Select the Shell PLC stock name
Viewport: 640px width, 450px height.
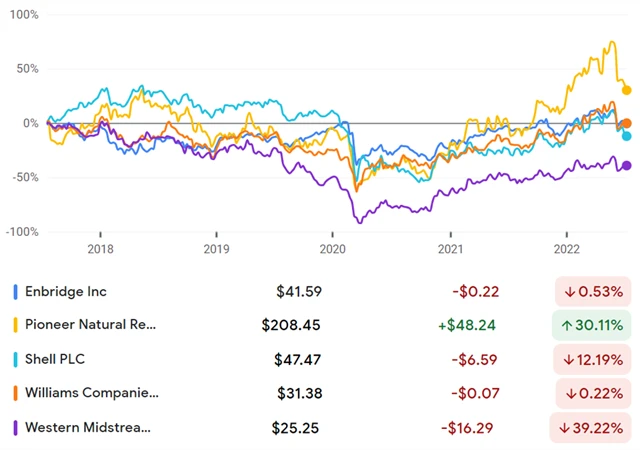(x=59, y=359)
